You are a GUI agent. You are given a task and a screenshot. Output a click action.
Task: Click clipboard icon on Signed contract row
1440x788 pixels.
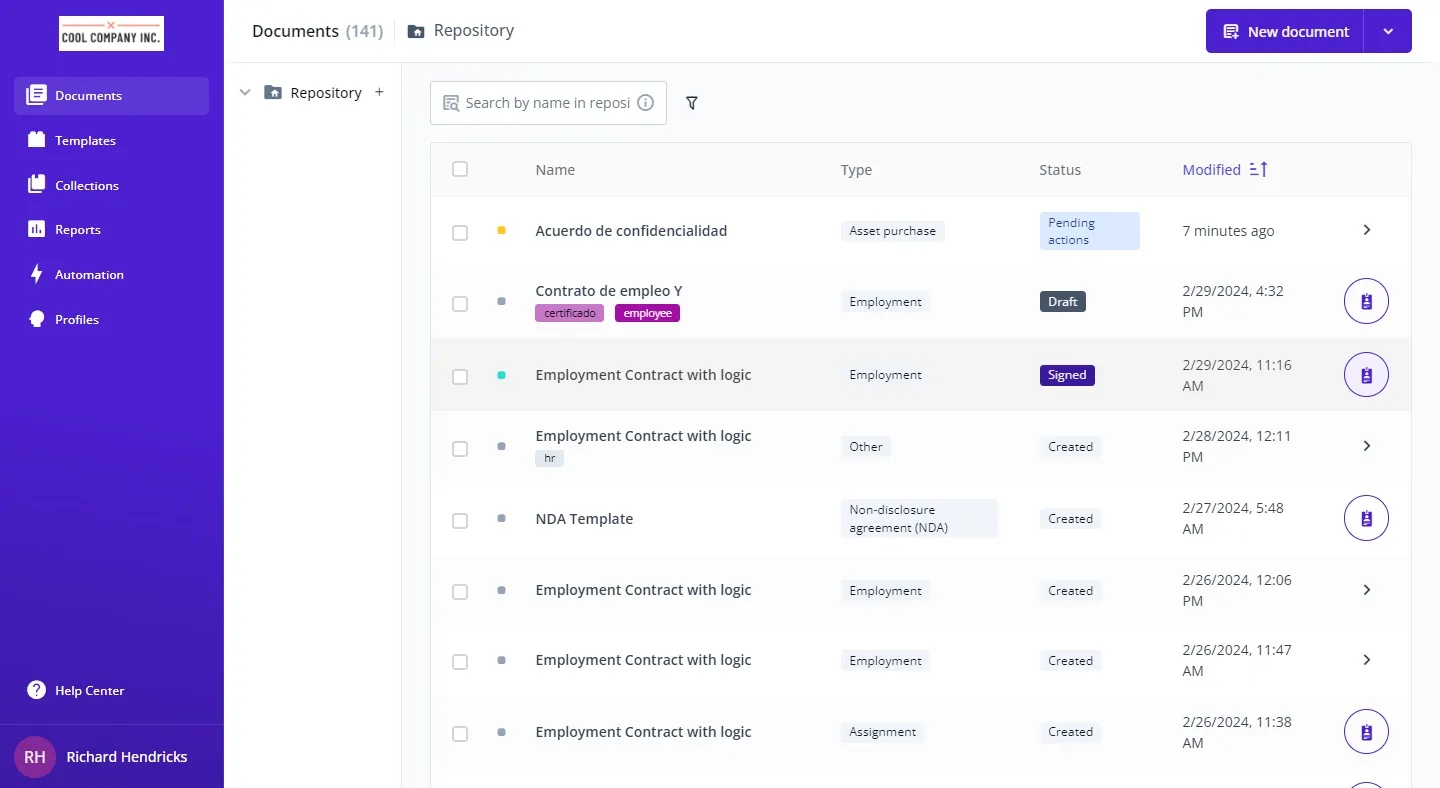coord(1366,375)
